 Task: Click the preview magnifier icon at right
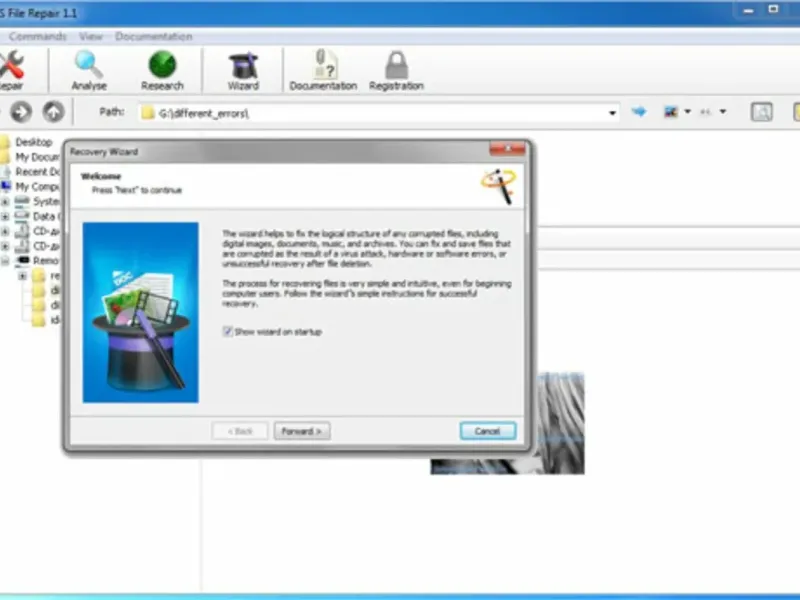pyautogui.click(x=762, y=112)
